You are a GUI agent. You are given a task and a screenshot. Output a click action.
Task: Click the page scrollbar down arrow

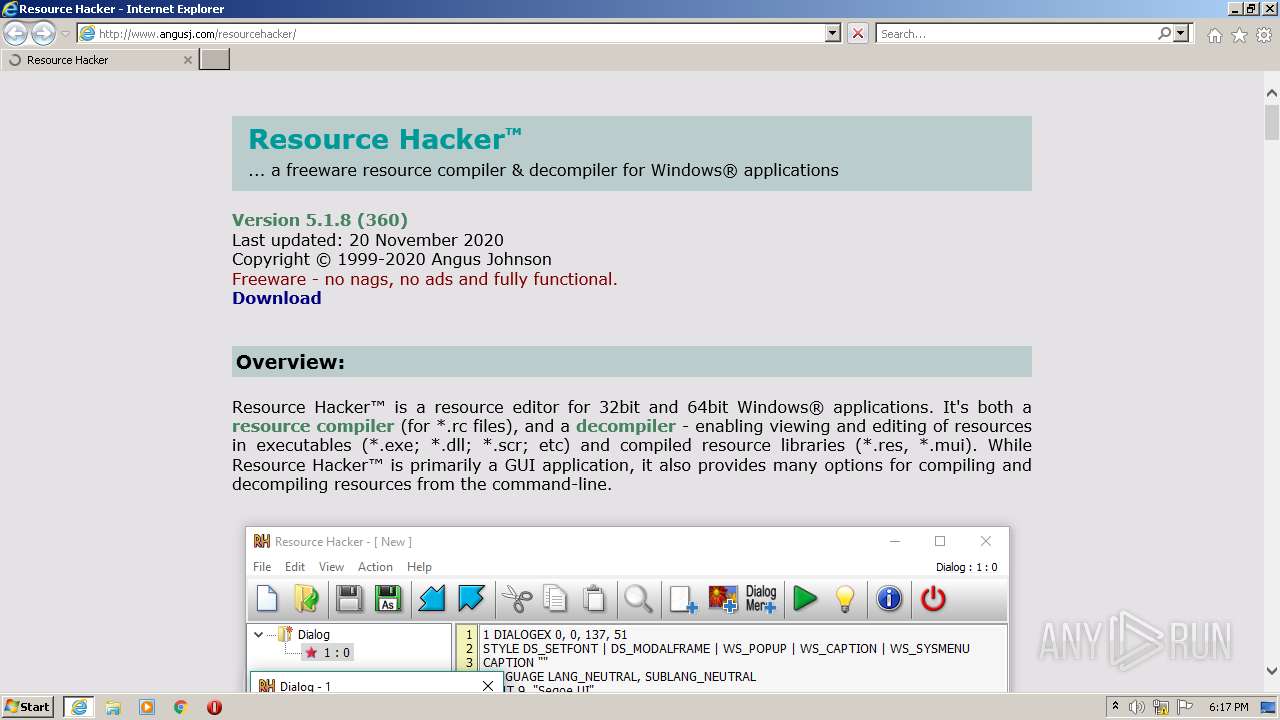[1272, 671]
